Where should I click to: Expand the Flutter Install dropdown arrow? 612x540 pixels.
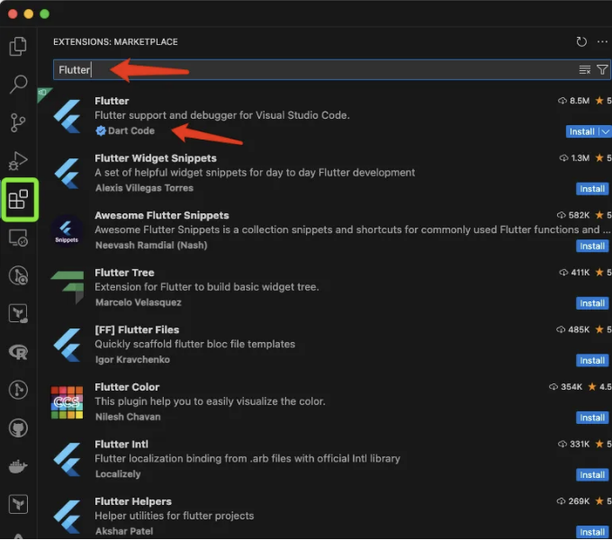605,132
